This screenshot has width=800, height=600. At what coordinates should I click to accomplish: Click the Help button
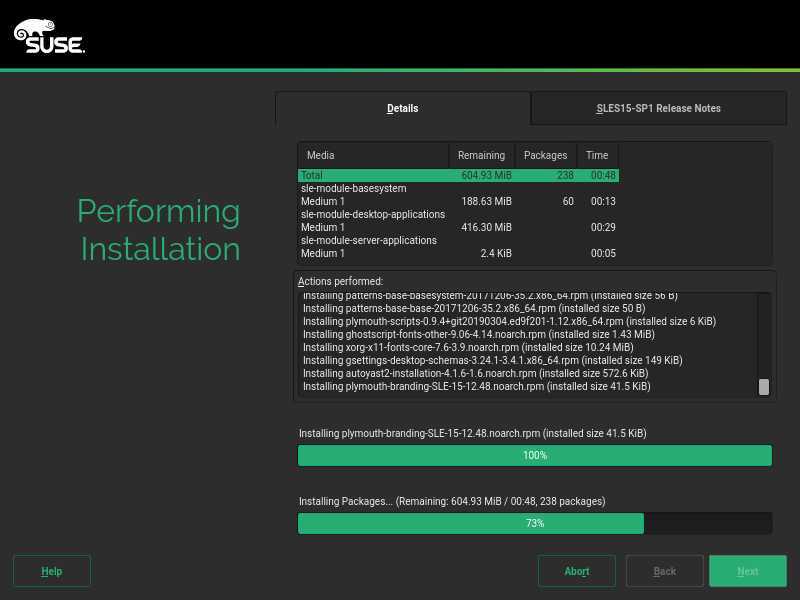click(x=52, y=571)
